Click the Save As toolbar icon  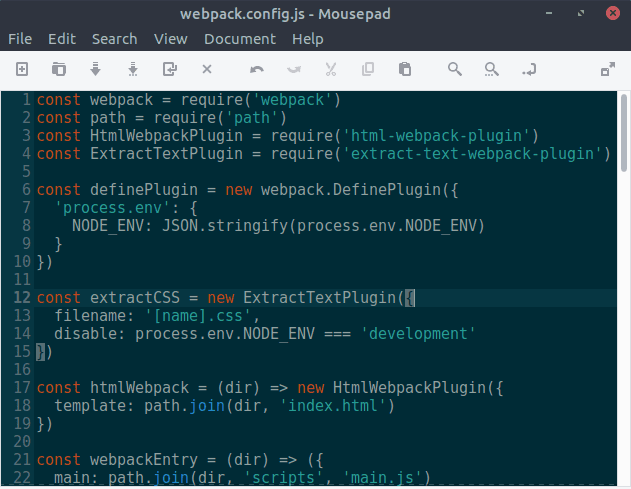(133, 69)
